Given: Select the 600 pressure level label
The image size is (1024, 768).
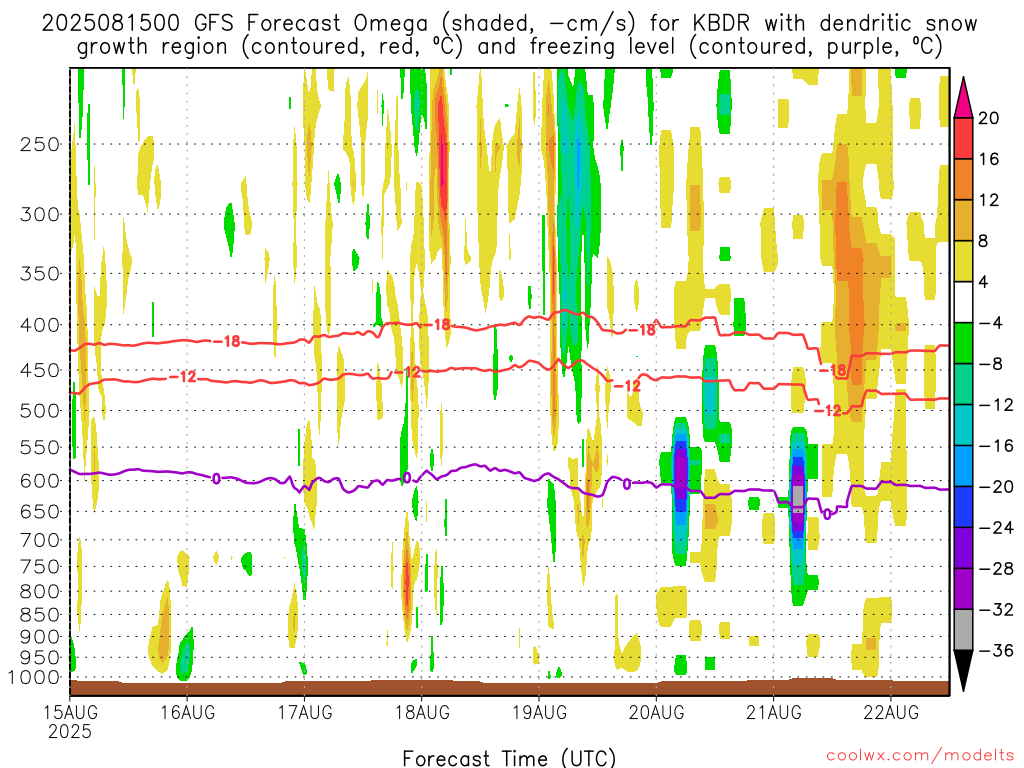Looking at the screenshot, I should [x=39, y=481].
